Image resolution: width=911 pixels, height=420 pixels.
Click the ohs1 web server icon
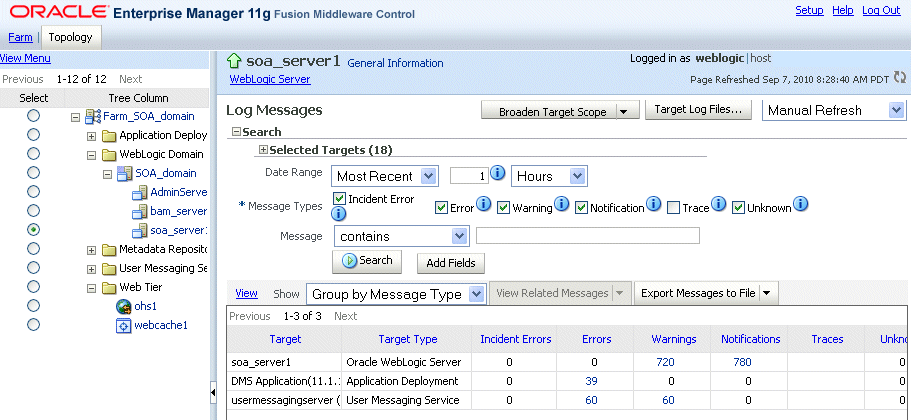coord(124,306)
